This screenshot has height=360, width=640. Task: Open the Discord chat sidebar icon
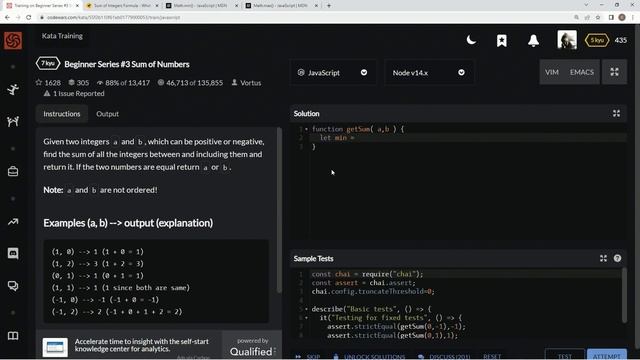click(x=13, y=253)
